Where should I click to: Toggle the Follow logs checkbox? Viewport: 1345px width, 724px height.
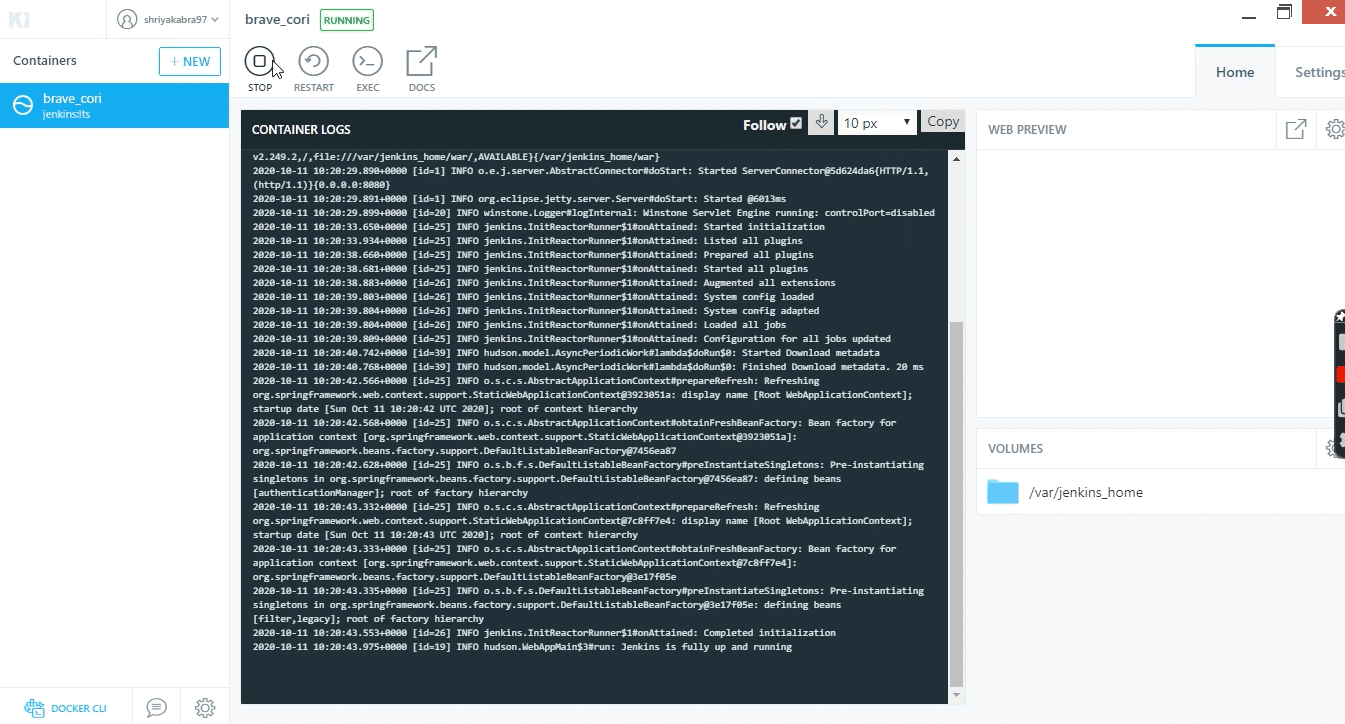[796, 124]
